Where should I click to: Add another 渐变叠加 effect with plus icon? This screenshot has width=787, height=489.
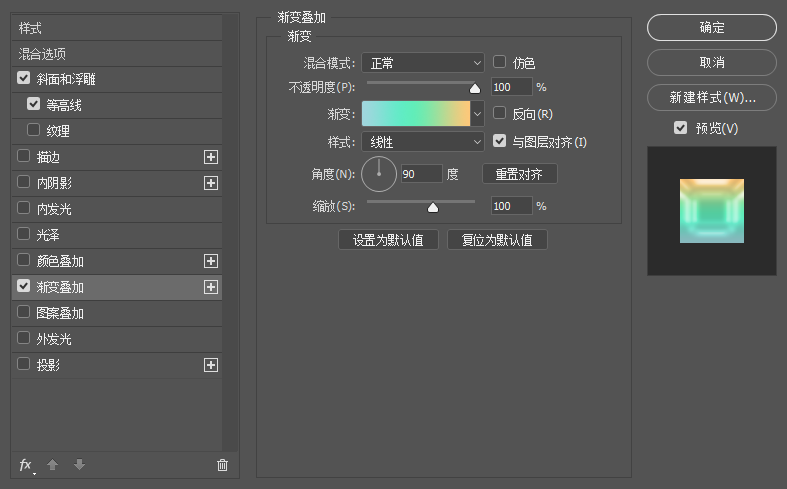211,287
